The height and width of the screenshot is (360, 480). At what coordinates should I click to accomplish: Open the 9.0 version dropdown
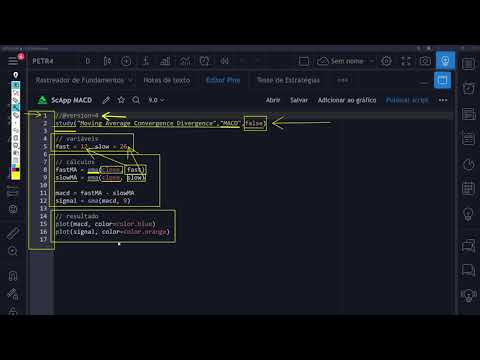[x=156, y=100]
